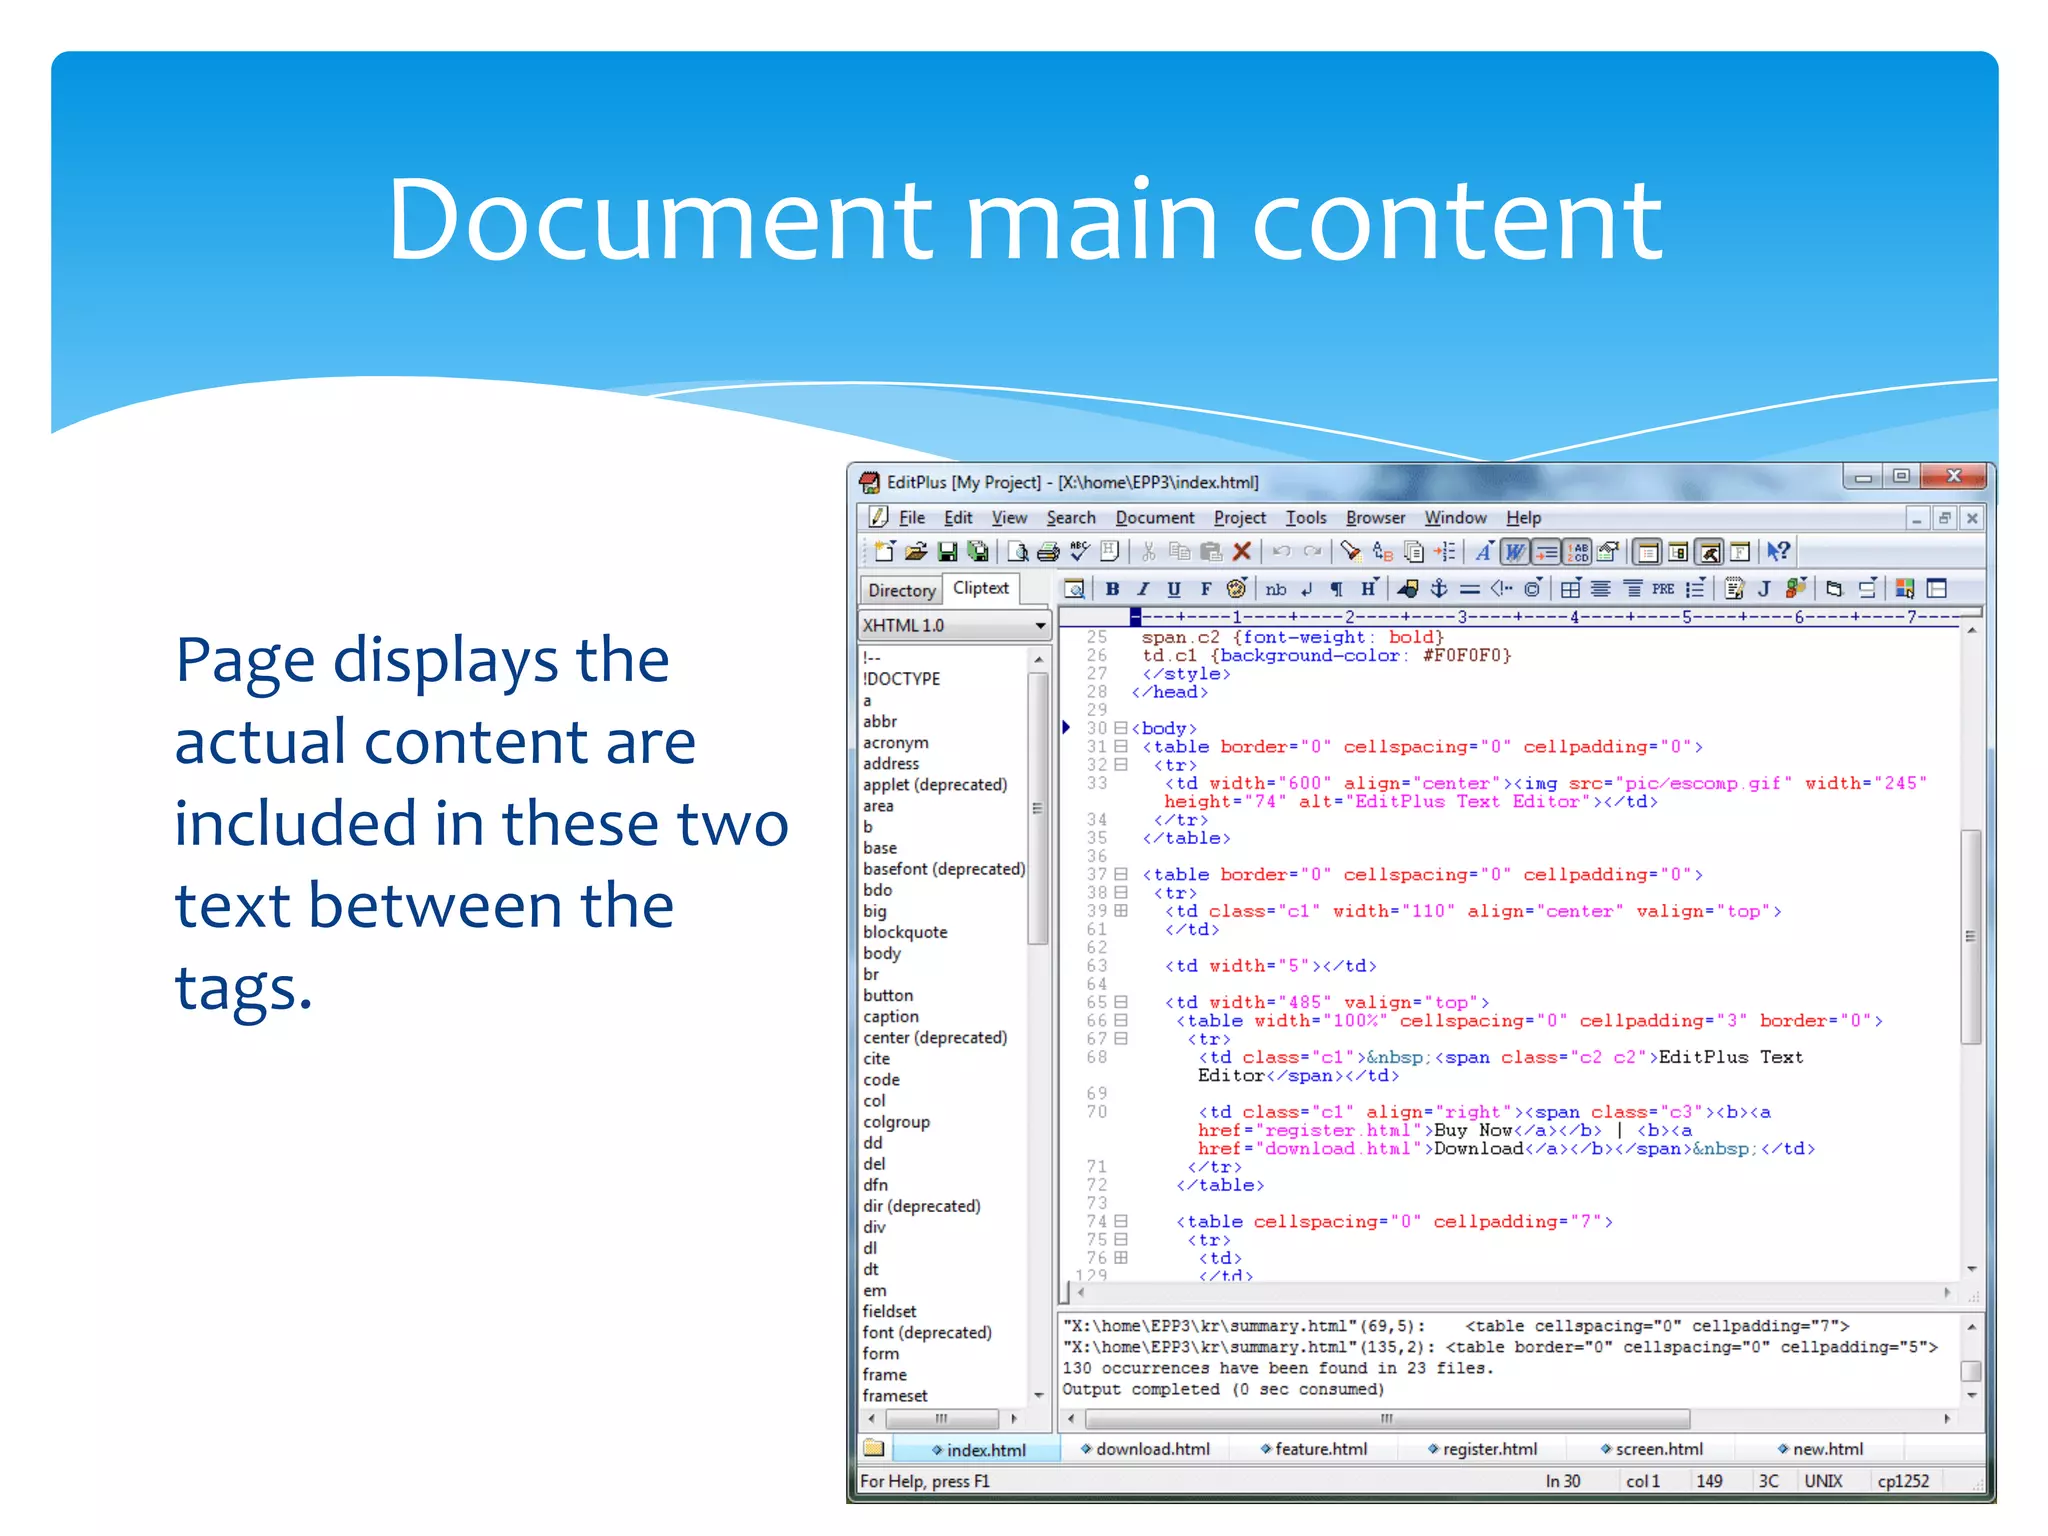Expand the folded td on line 76
Viewport: 2048px width, 1536px height.
tap(1121, 1258)
